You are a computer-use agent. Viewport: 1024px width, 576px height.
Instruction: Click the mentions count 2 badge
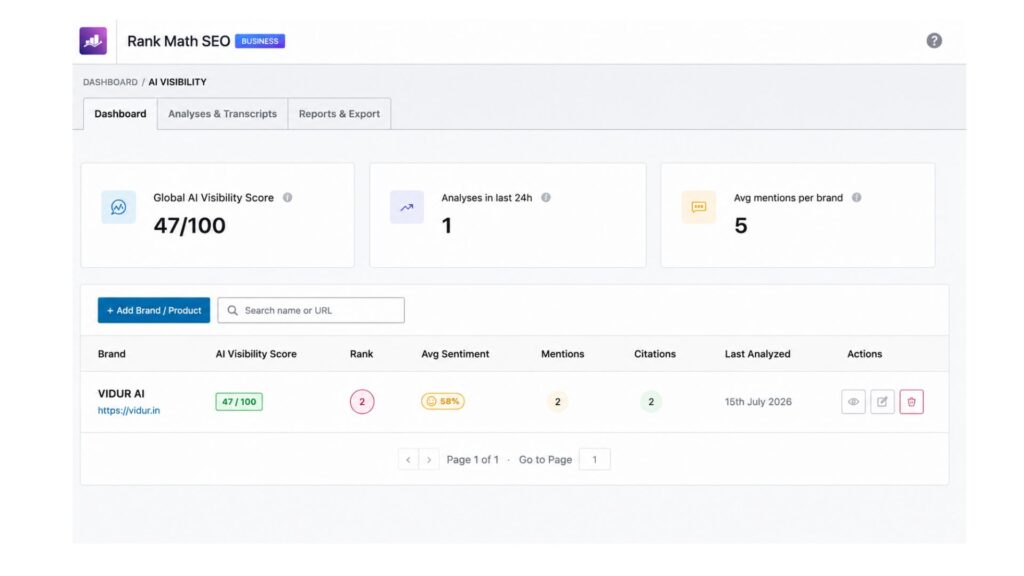[x=558, y=402]
